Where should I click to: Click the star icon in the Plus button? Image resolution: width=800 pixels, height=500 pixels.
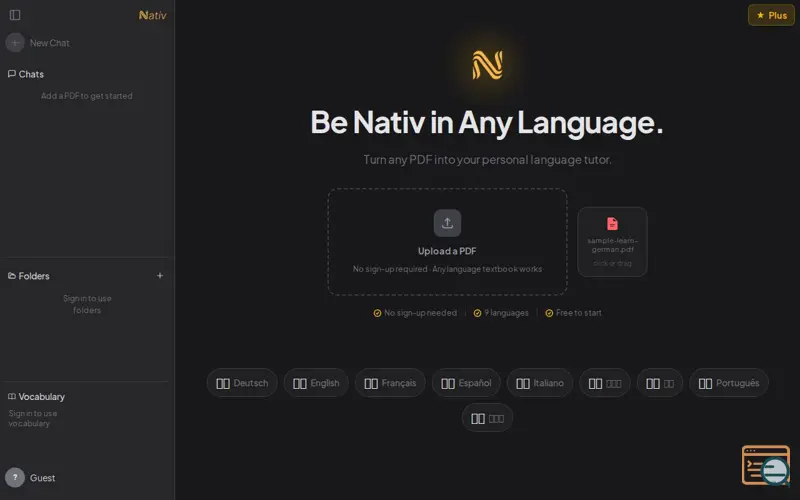point(760,15)
